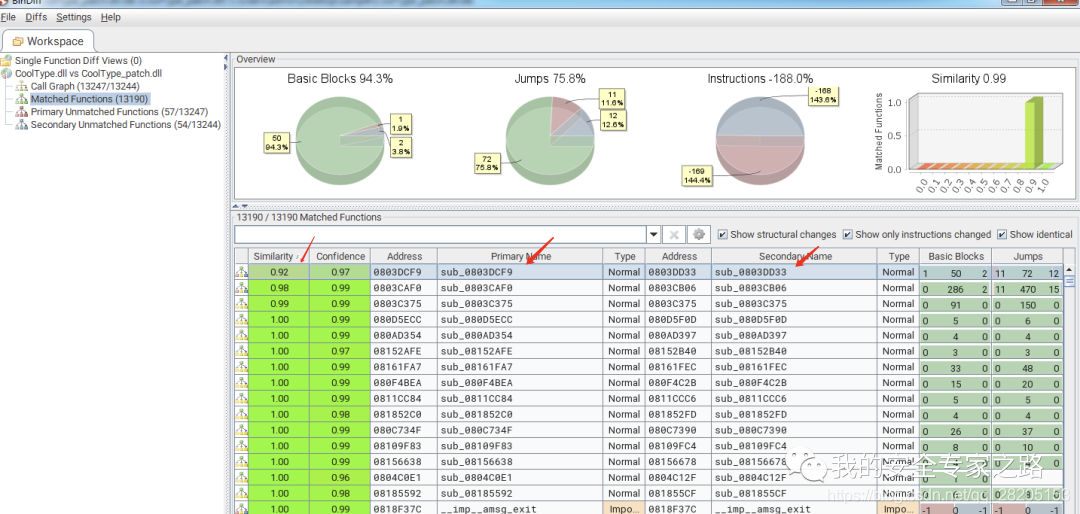
Task: Click the green Matched Functions icon
Action: [22, 99]
